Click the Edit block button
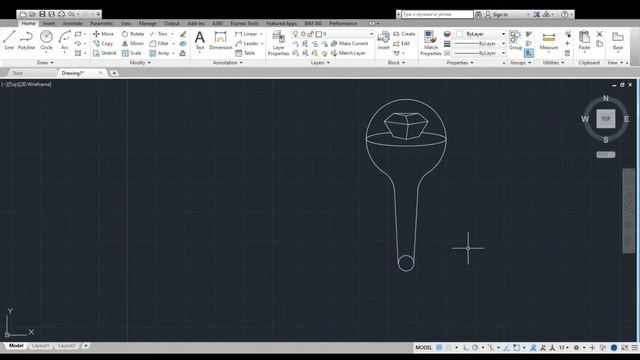 point(402,43)
